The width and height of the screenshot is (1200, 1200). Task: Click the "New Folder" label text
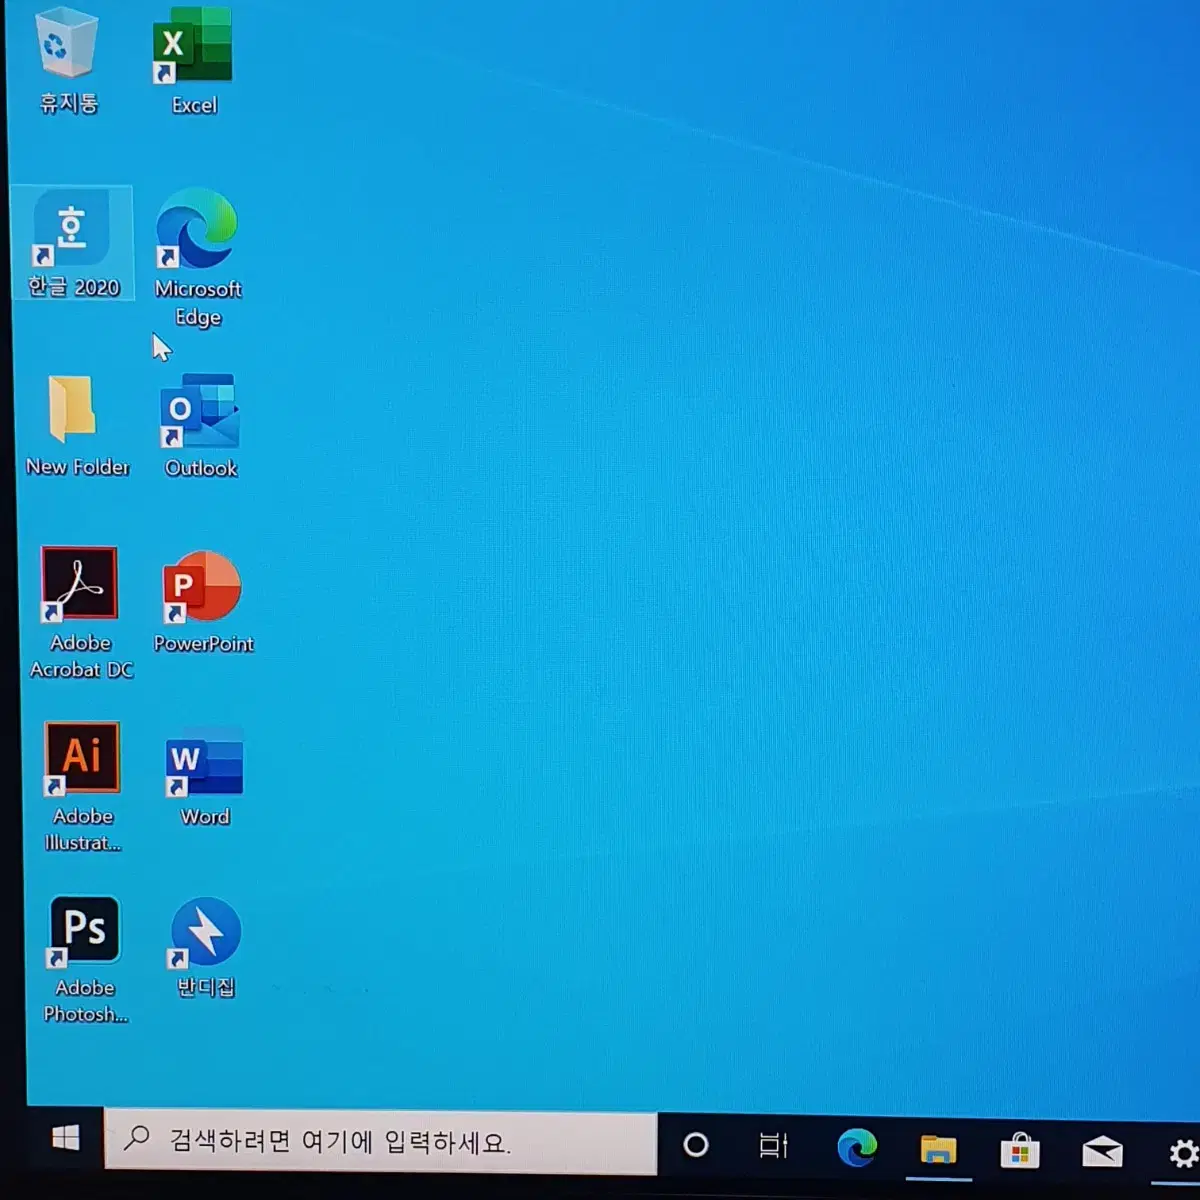tap(77, 467)
